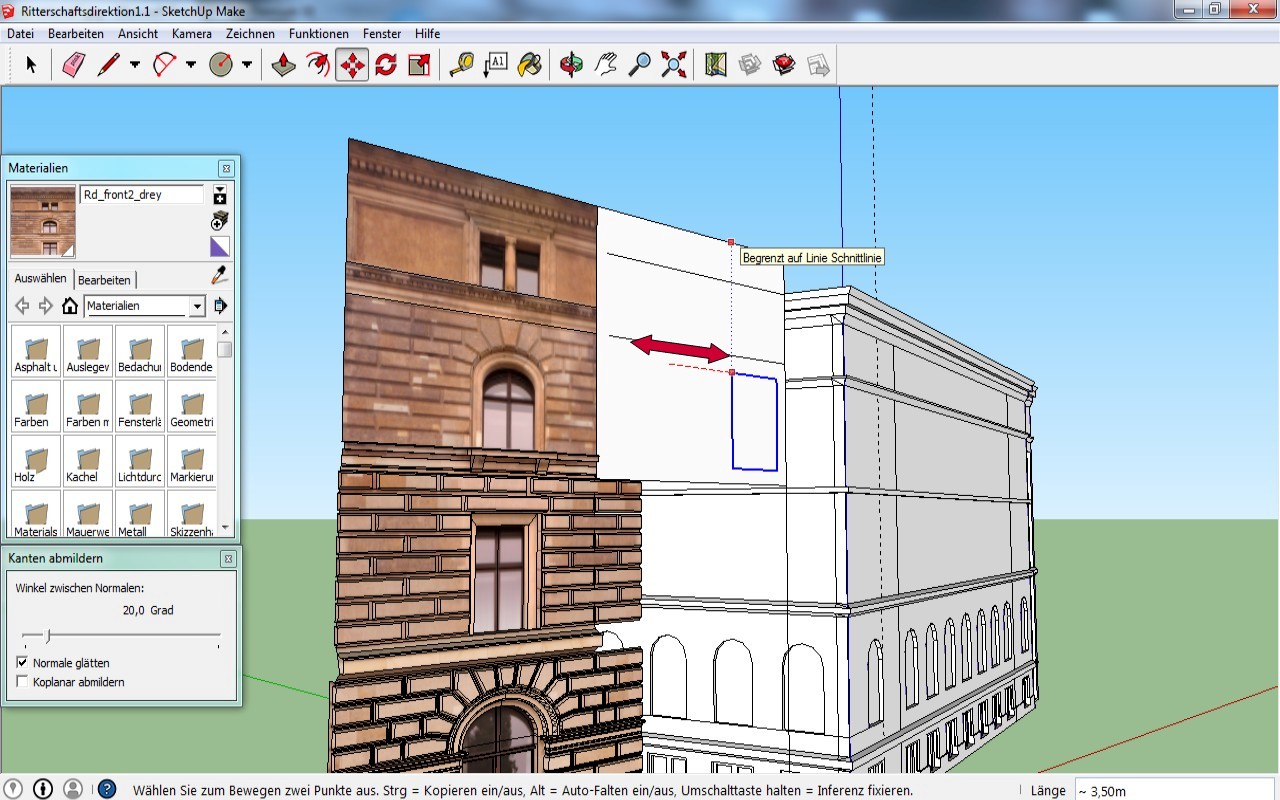Select the Eraser tool in toolbar
The width and height of the screenshot is (1280, 800).
tap(74, 66)
